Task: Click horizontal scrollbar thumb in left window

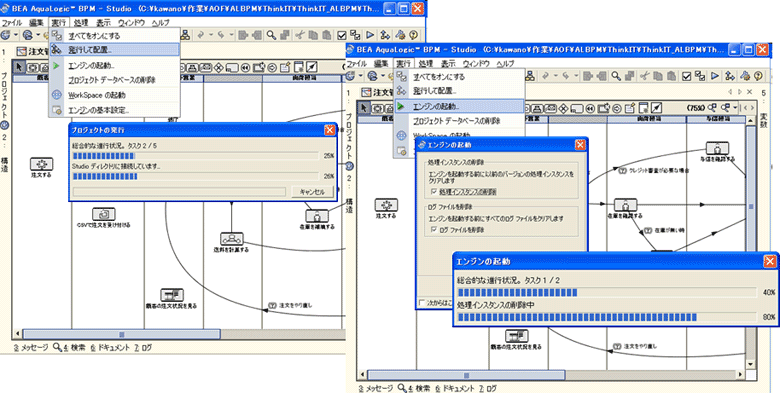Action: click(x=121, y=334)
